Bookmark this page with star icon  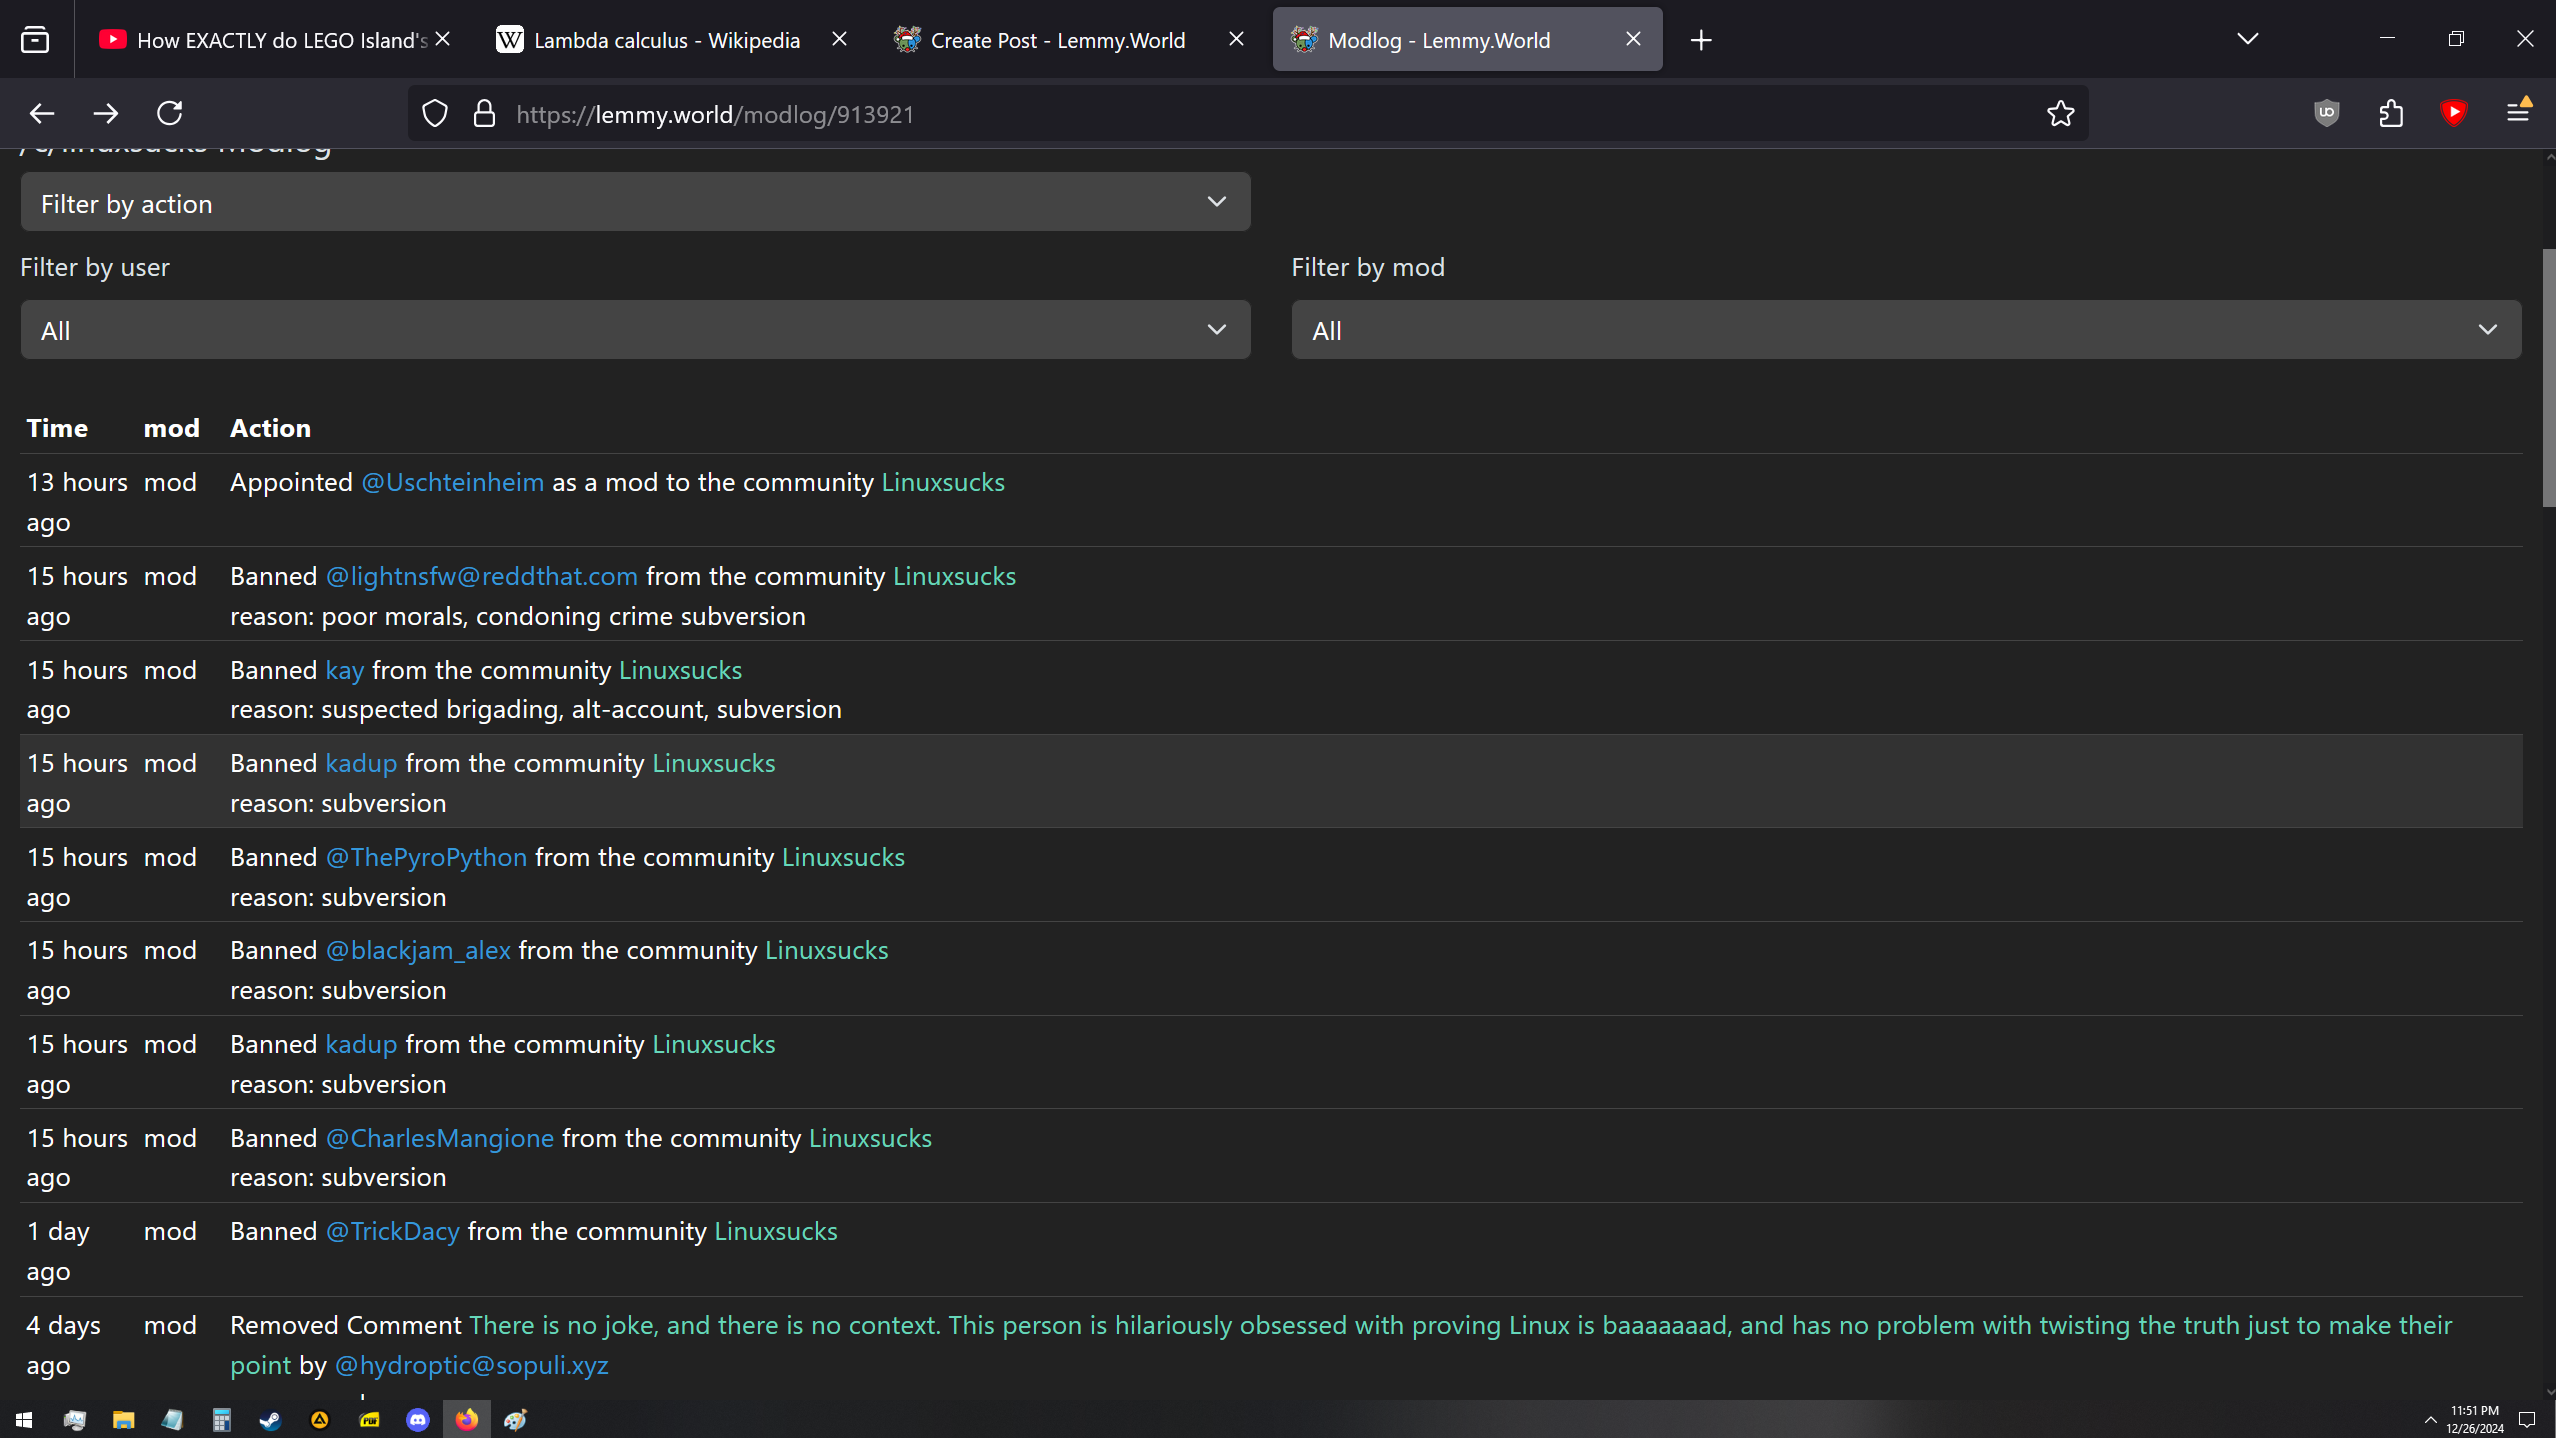coord(2060,114)
